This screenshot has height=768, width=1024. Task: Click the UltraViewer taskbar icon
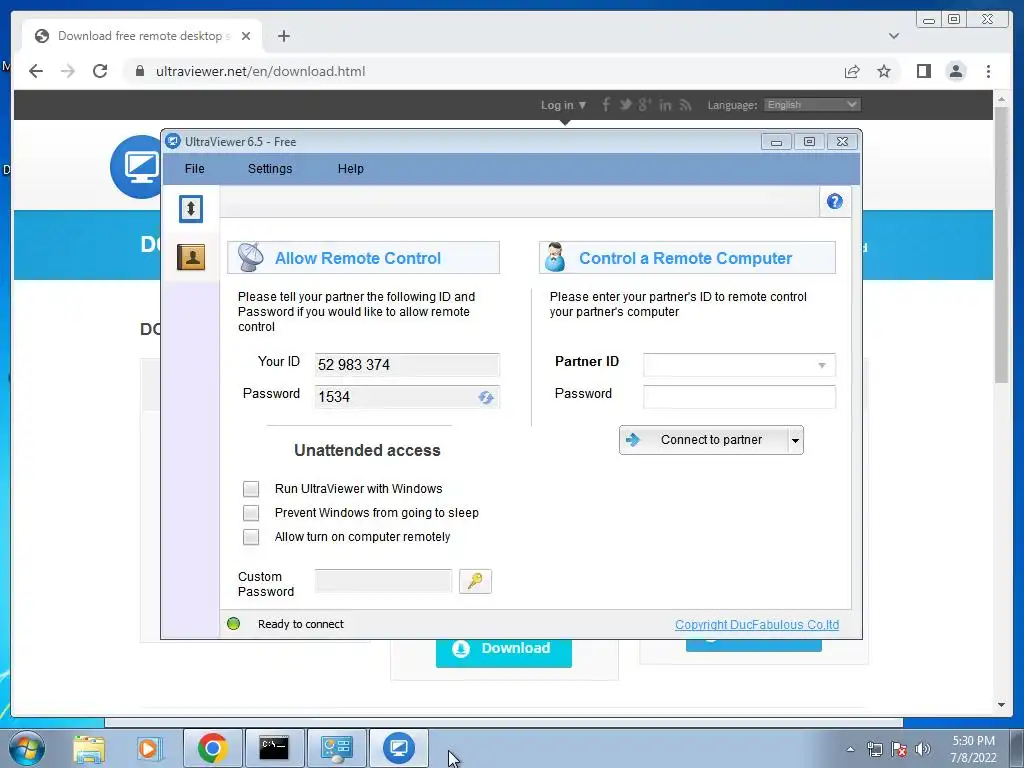(399, 748)
